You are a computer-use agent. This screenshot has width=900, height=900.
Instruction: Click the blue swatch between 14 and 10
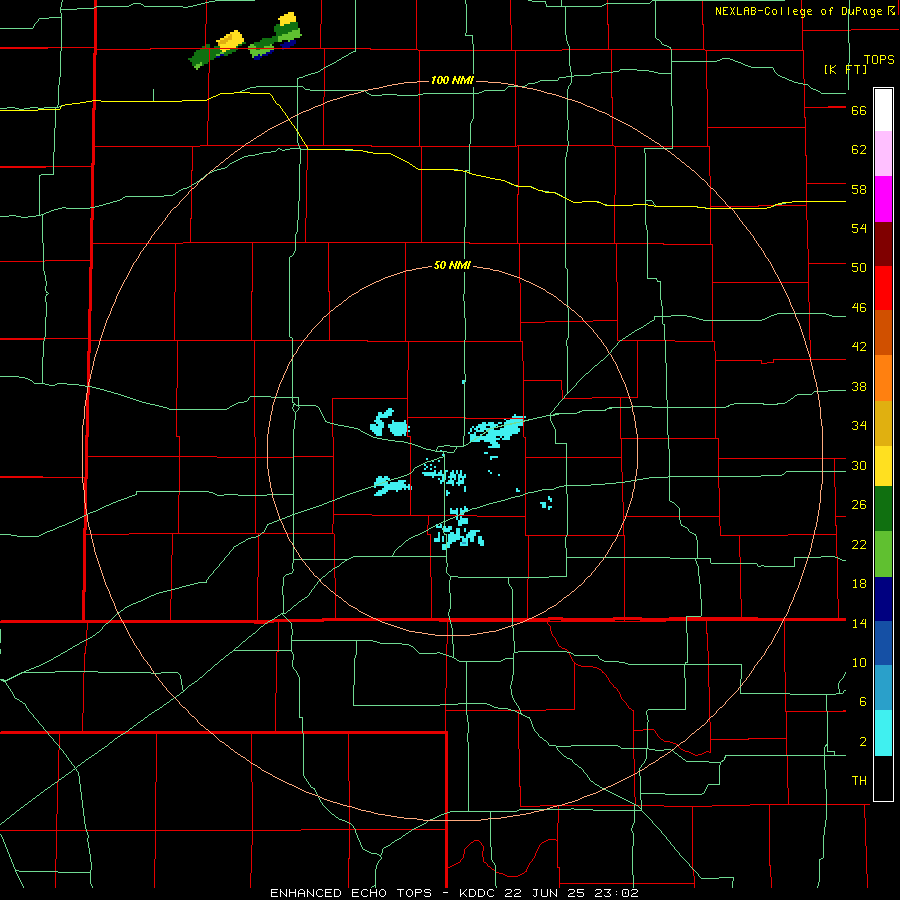(883, 643)
